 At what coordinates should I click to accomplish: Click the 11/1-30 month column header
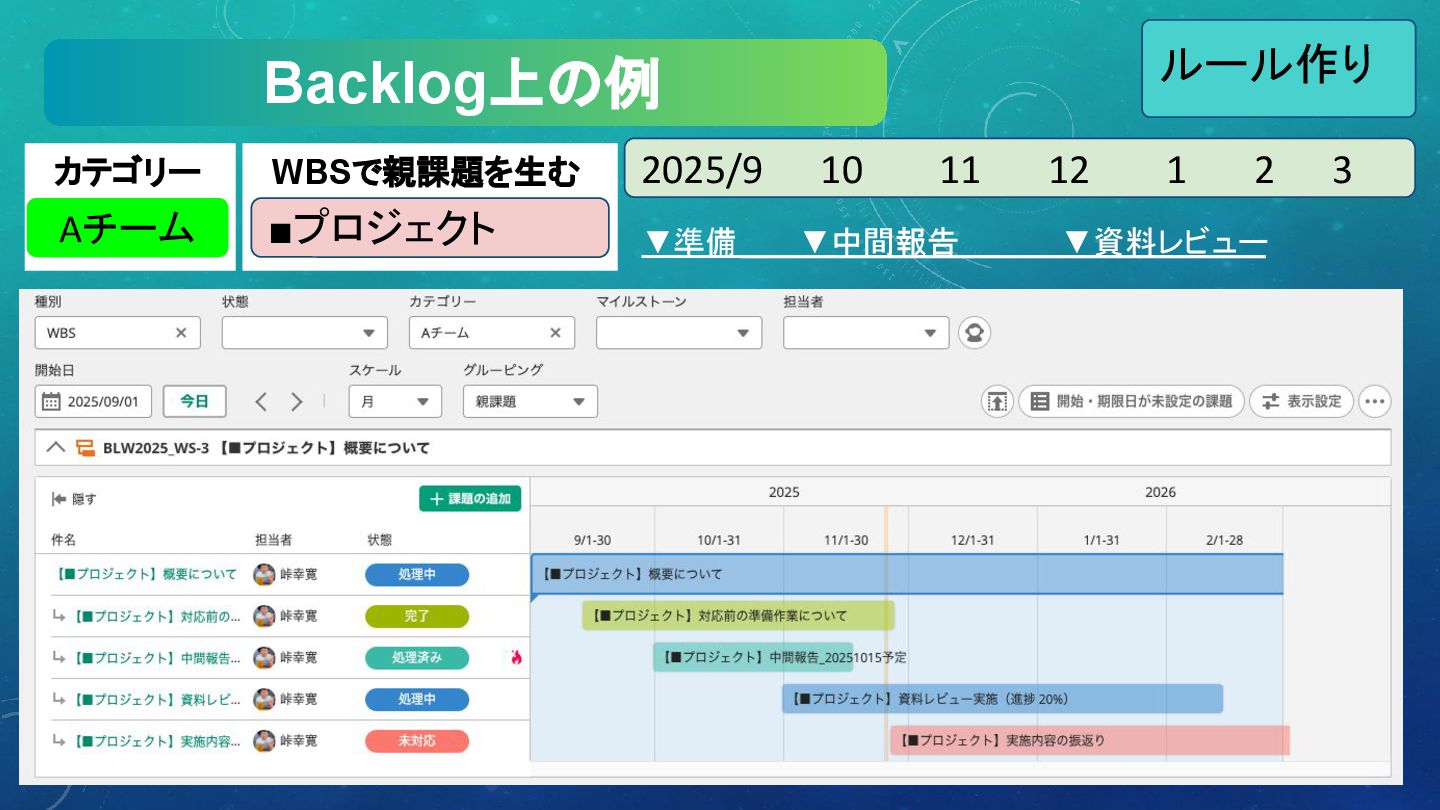tap(846, 540)
